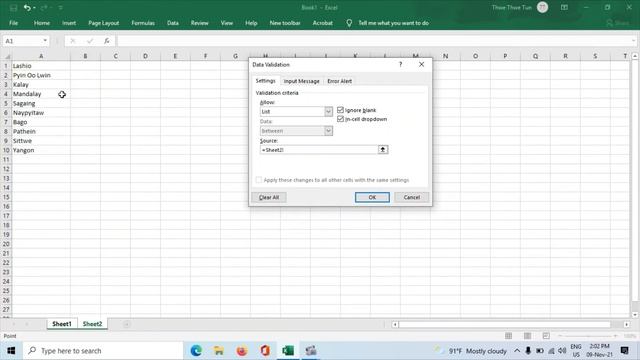Expand the Name Box dropdown arrow

click(45, 41)
